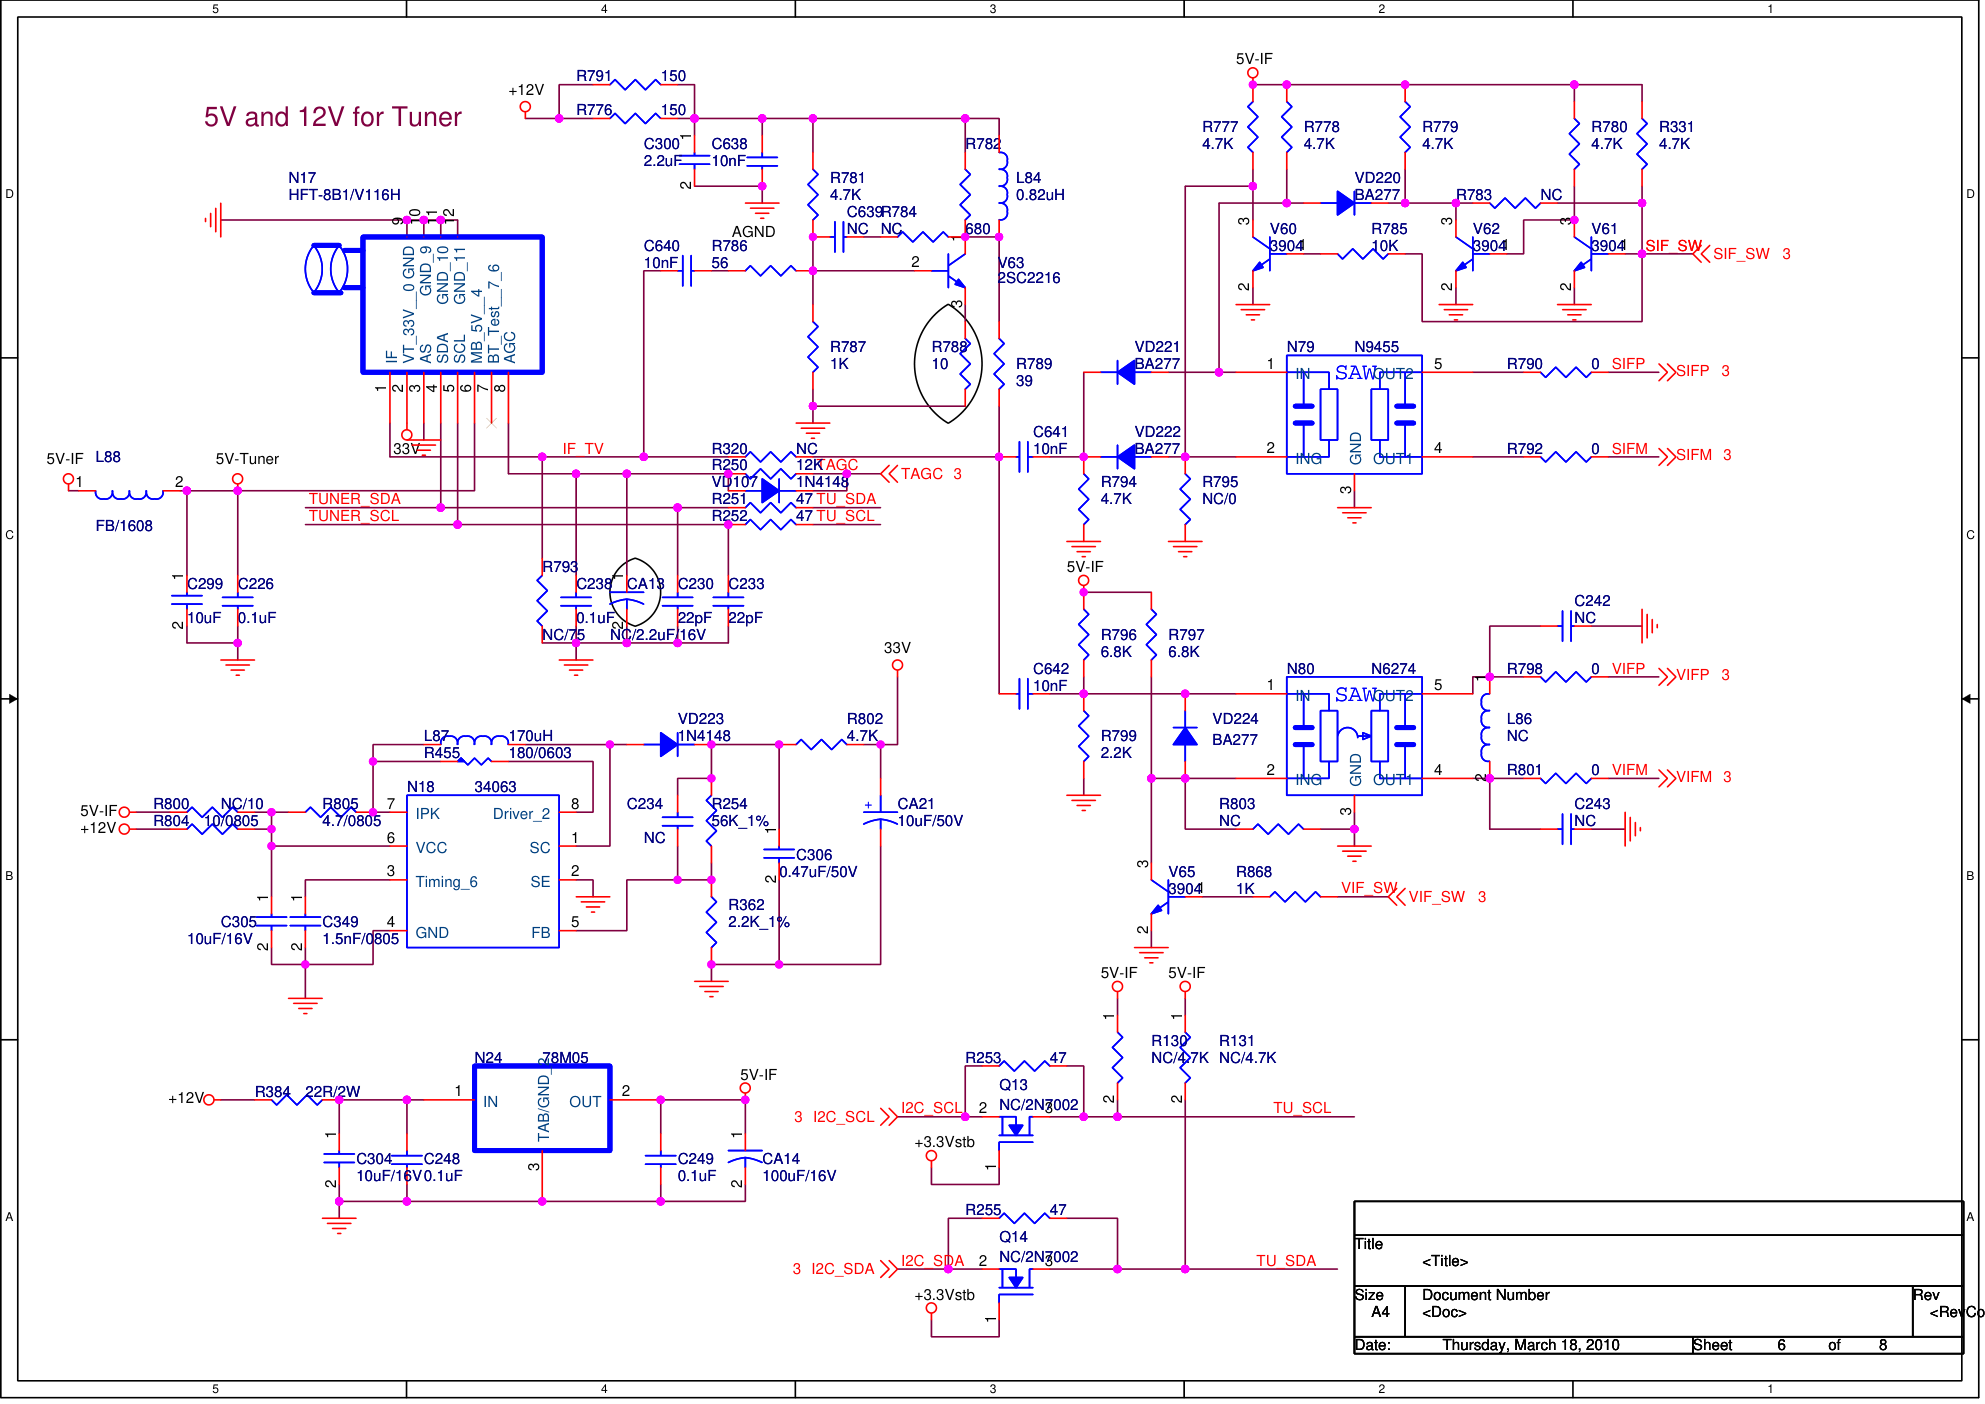Screen dimensions: 1985x1404
Task: Click inductor L87 170uH coil
Action: pos(474,742)
